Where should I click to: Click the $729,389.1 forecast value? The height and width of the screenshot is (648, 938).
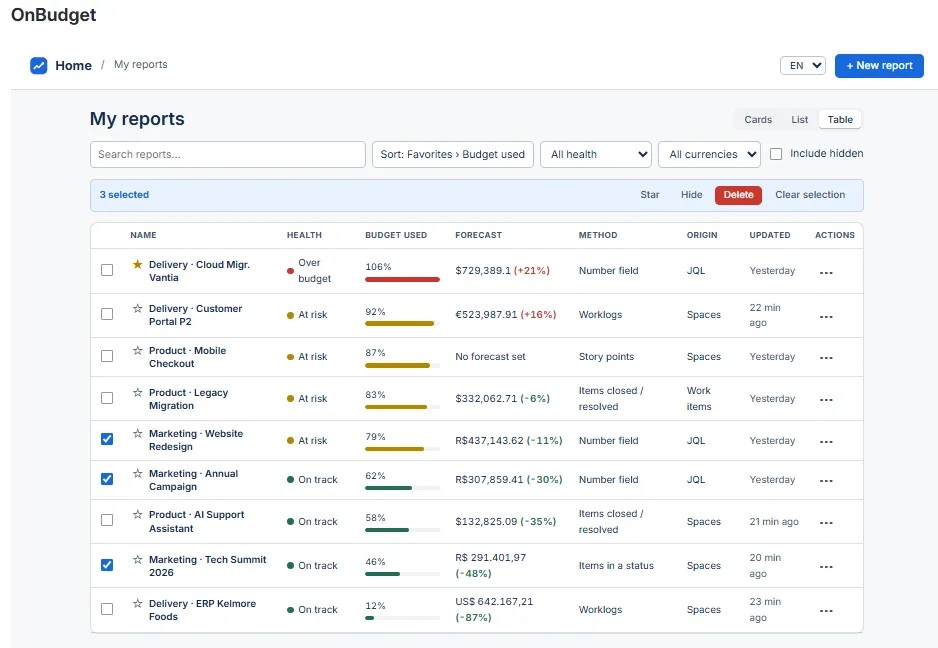[483, 270]
